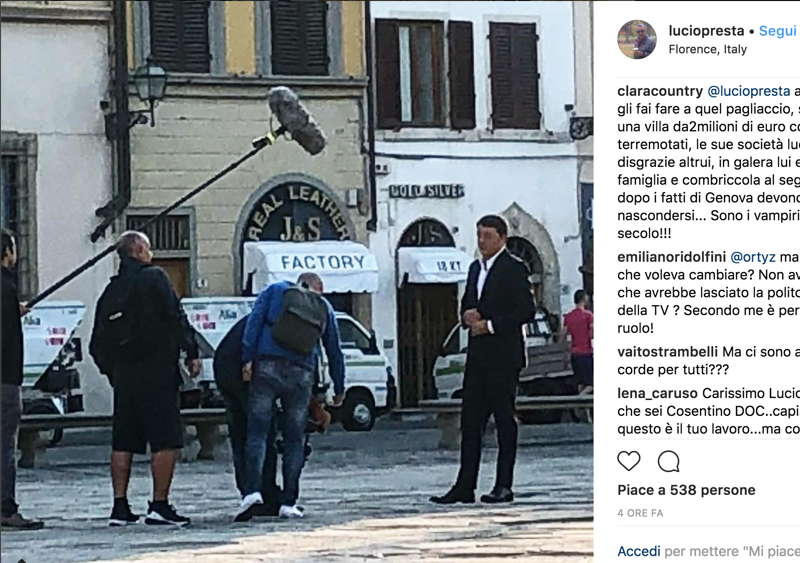800x563 pixels.
Task: Visit vaitostrambelli's profile
Action: tap(667, 352)
